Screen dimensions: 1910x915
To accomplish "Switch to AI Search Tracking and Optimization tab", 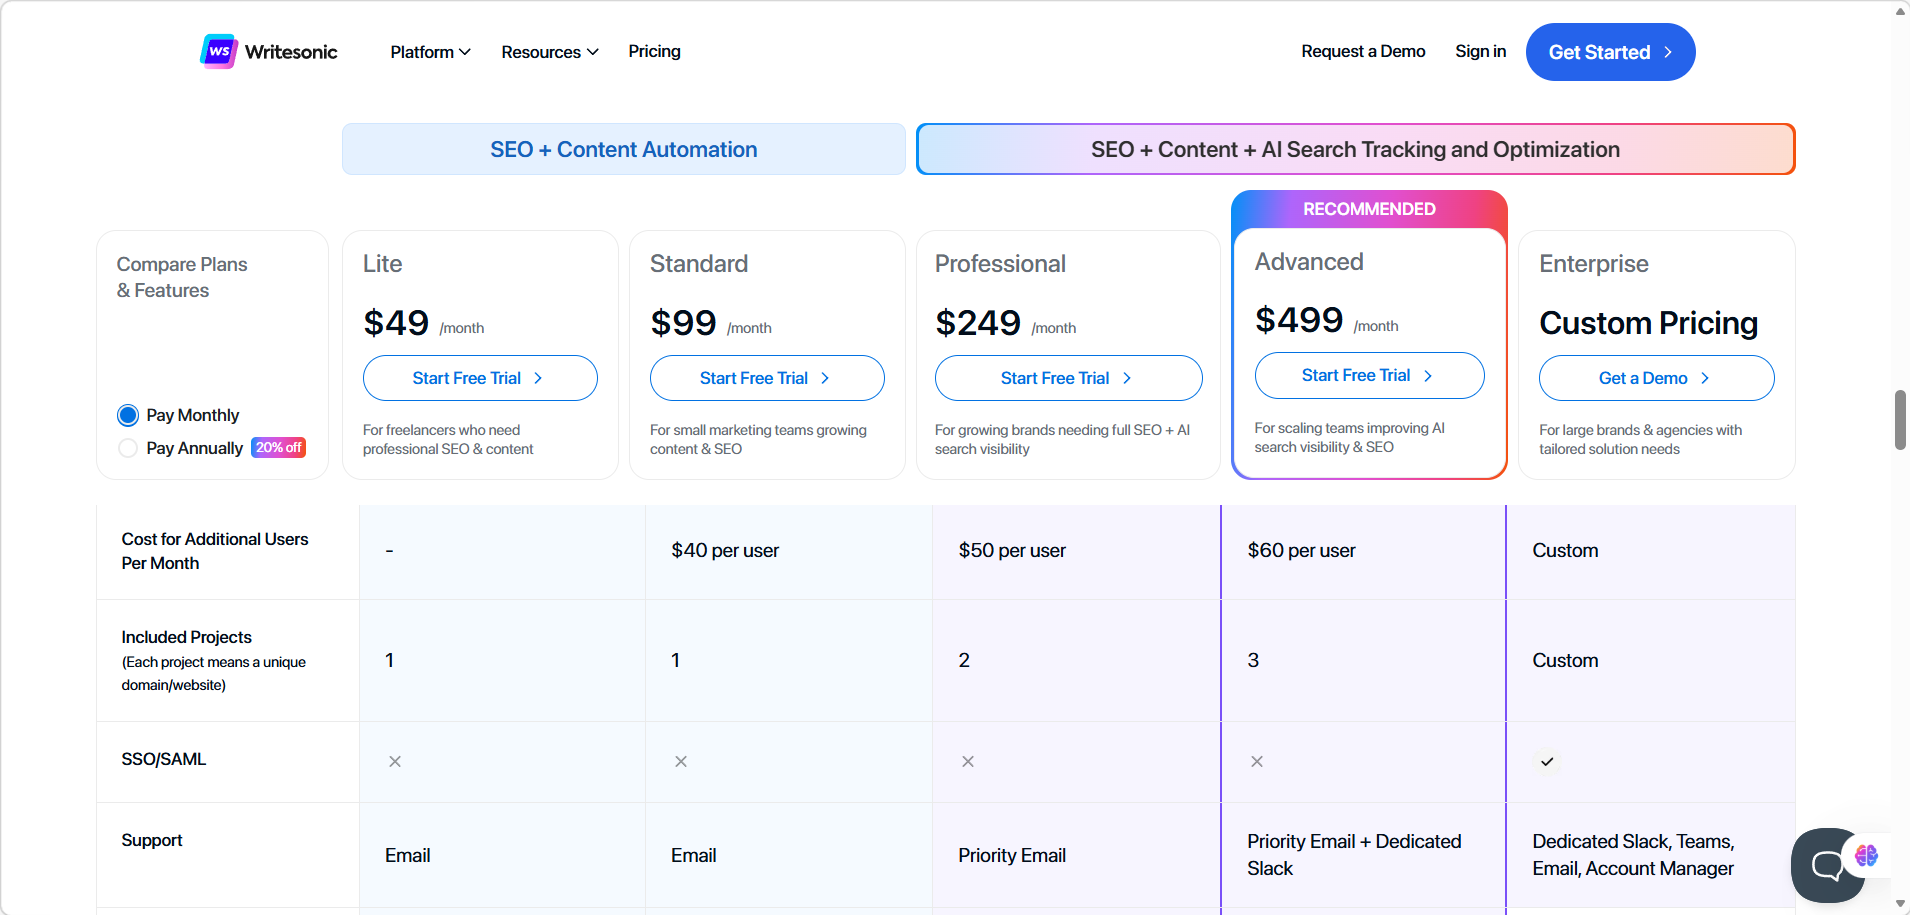I will [x=1355, y=149].
